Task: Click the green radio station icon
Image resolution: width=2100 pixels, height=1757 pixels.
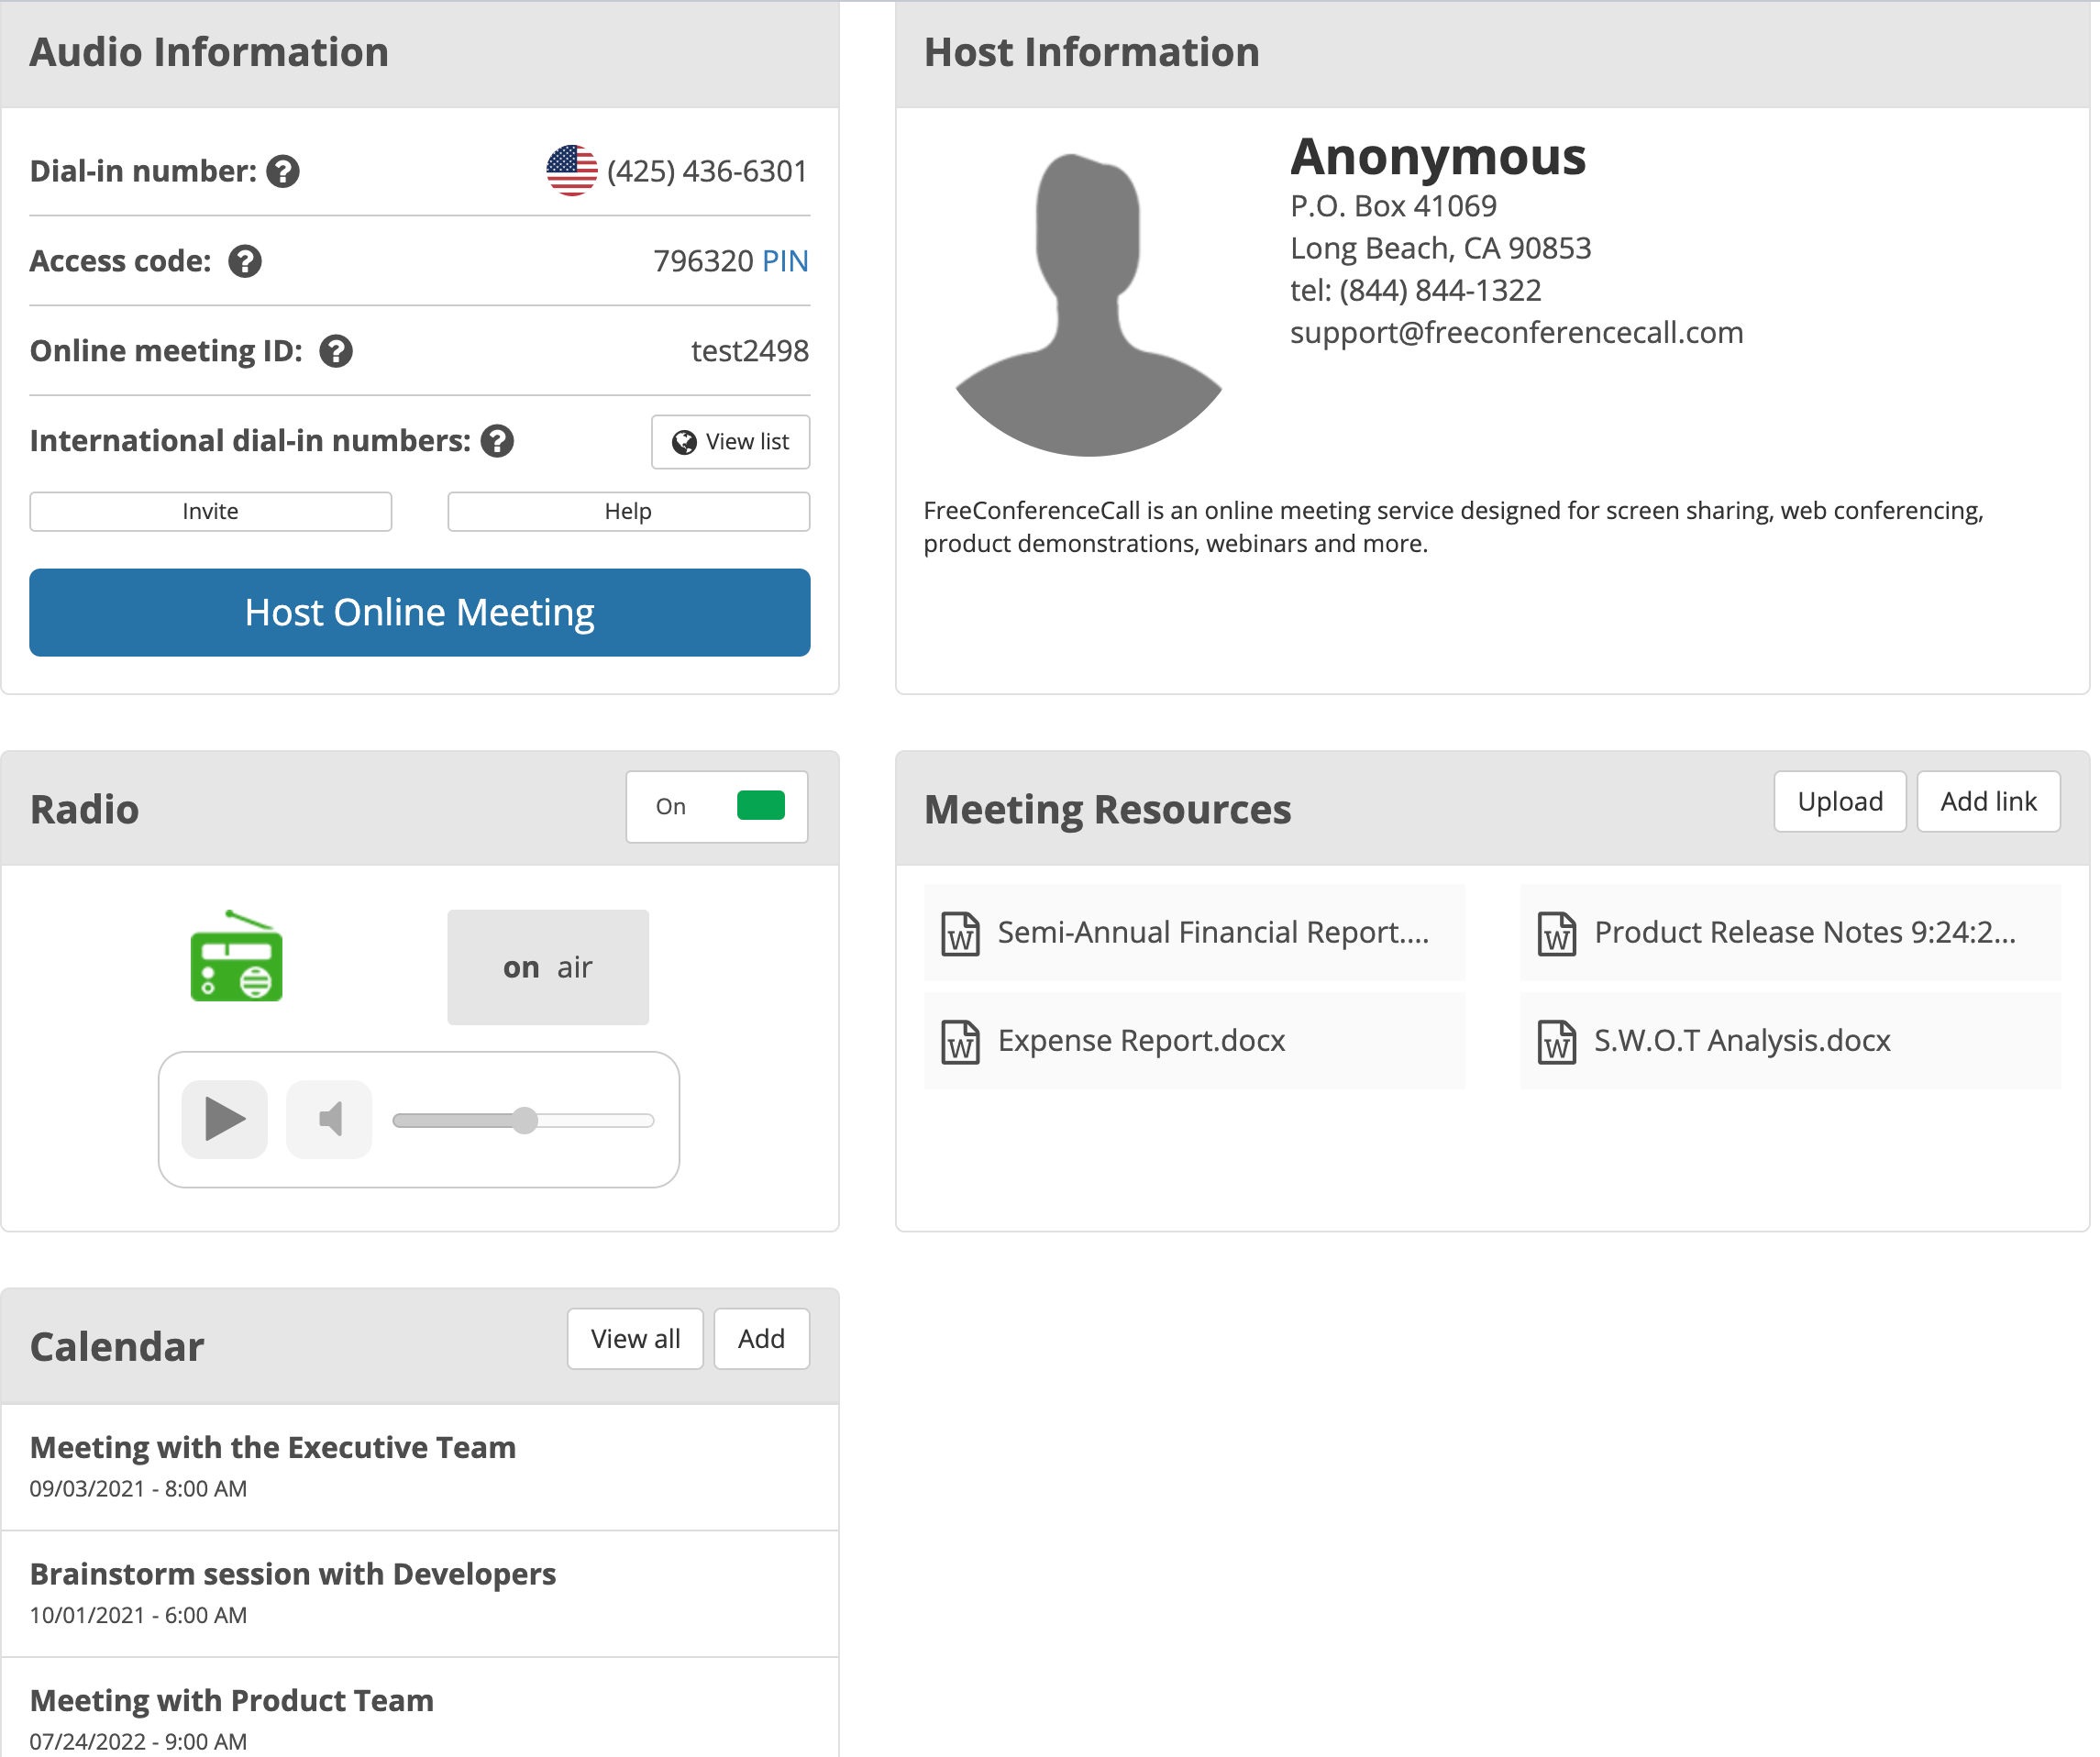Action: (x=237, y=958)
